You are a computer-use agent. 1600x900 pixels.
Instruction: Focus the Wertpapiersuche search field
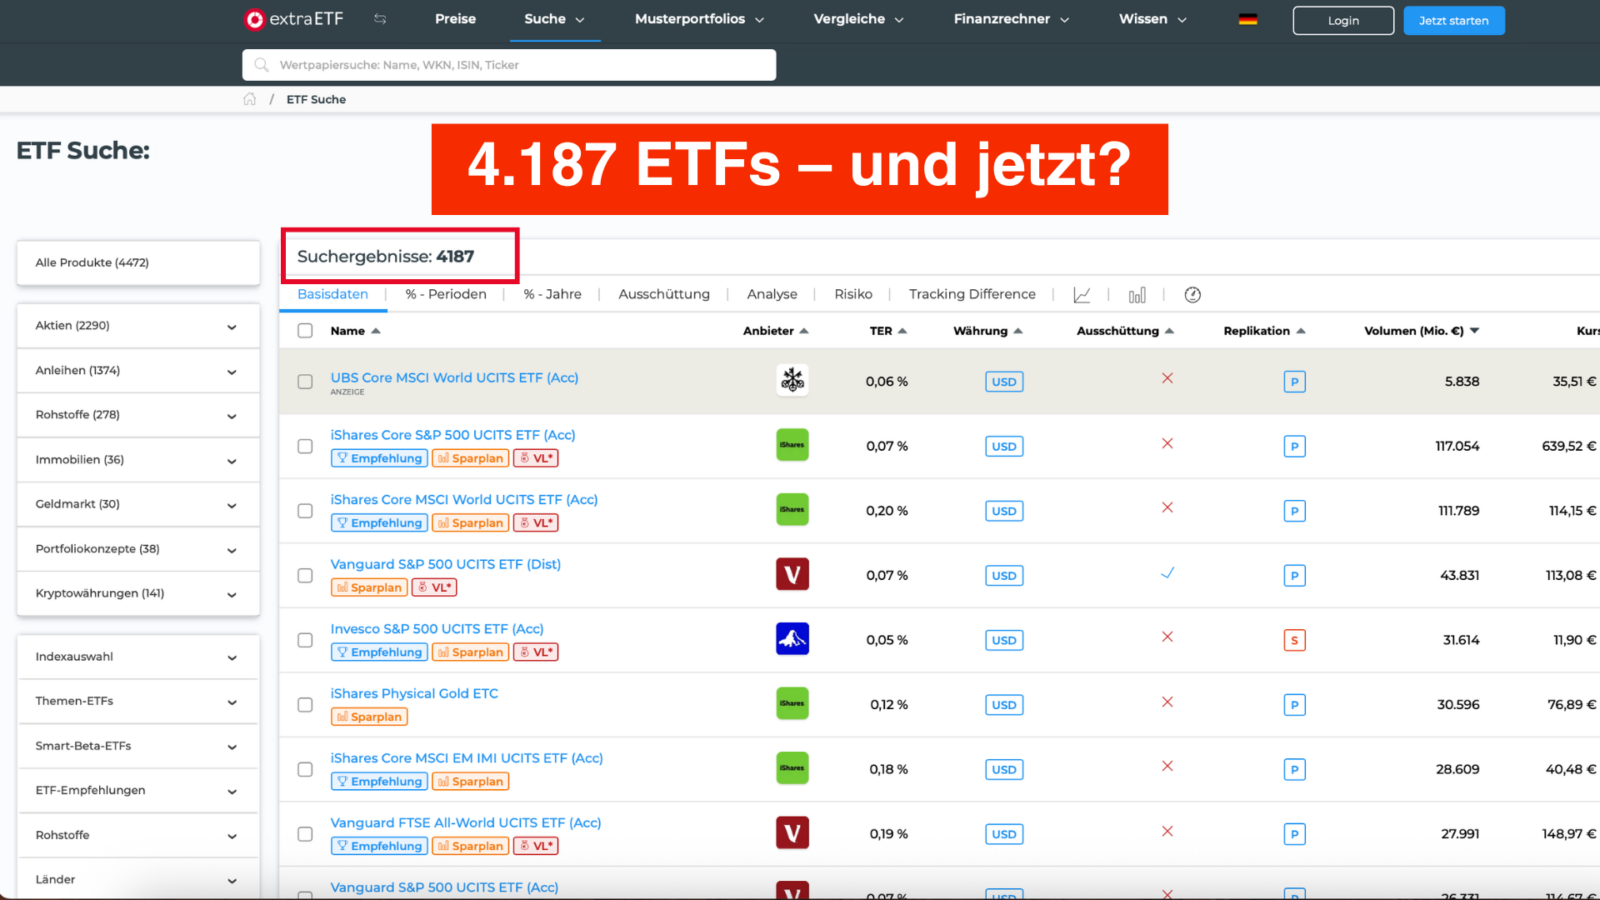[x=509, y=65]
